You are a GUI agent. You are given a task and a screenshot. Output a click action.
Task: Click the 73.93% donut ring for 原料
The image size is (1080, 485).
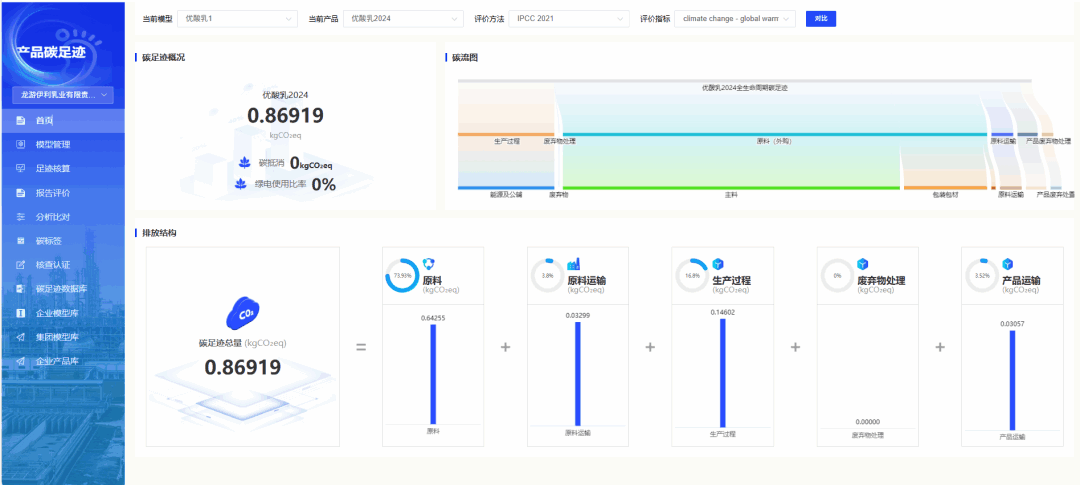click(x=402, y=276)
